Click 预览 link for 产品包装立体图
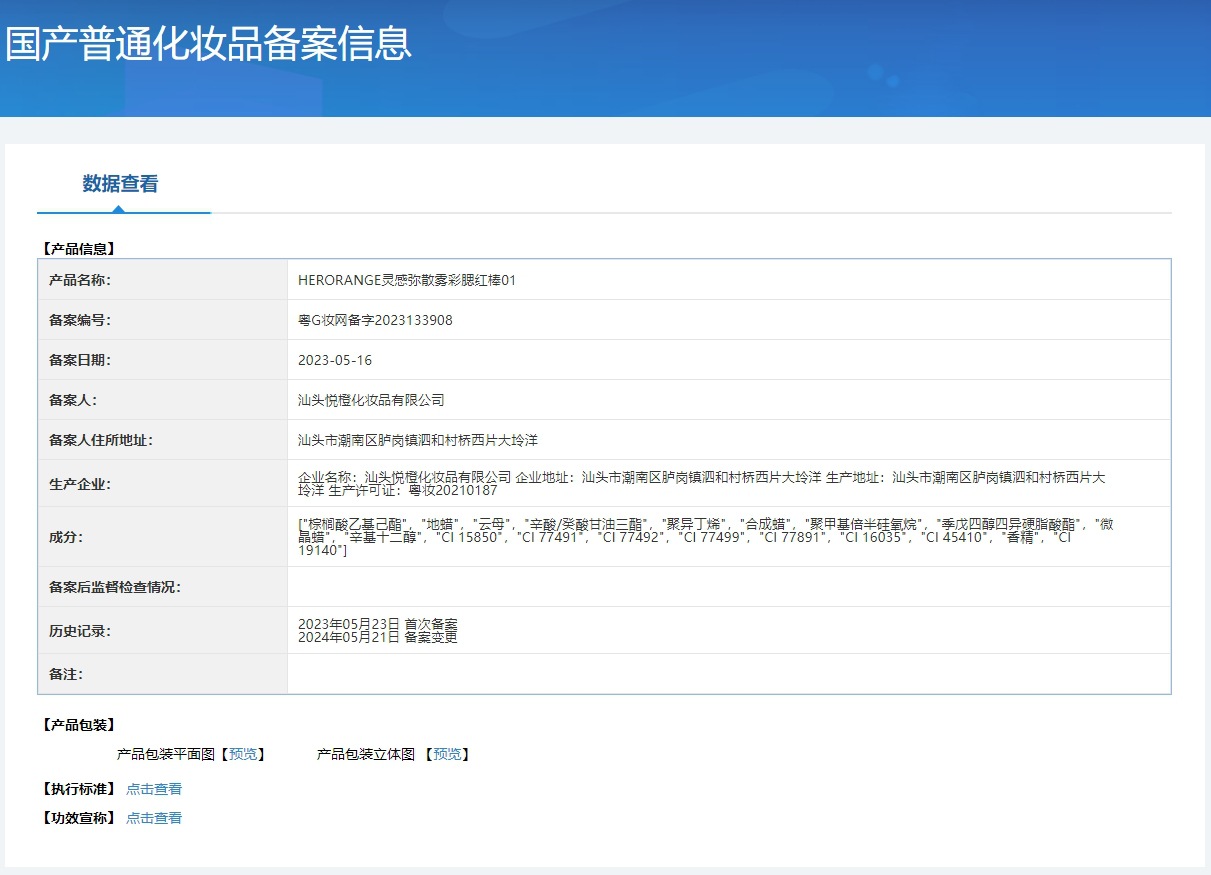This screenshot has width=1211, height=875. 447,754
